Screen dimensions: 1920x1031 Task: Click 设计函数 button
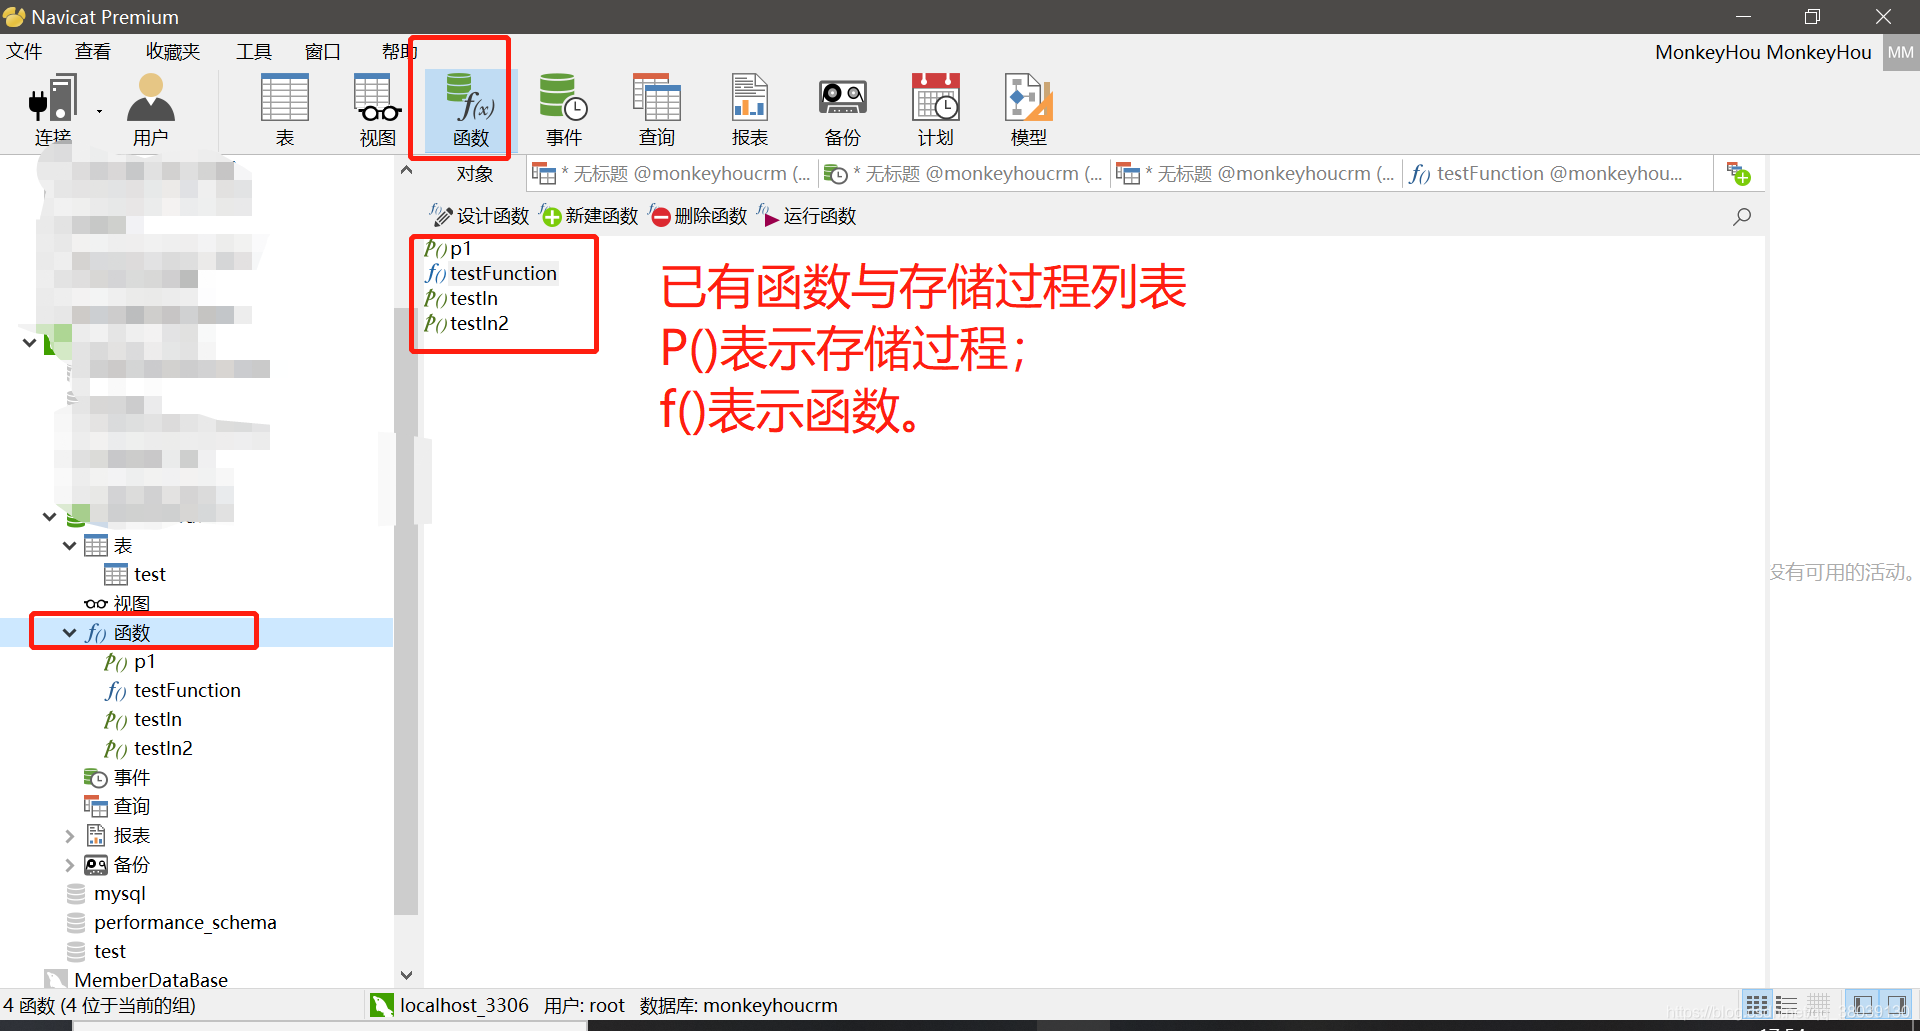pyautogui.click(x=479, y=216)
